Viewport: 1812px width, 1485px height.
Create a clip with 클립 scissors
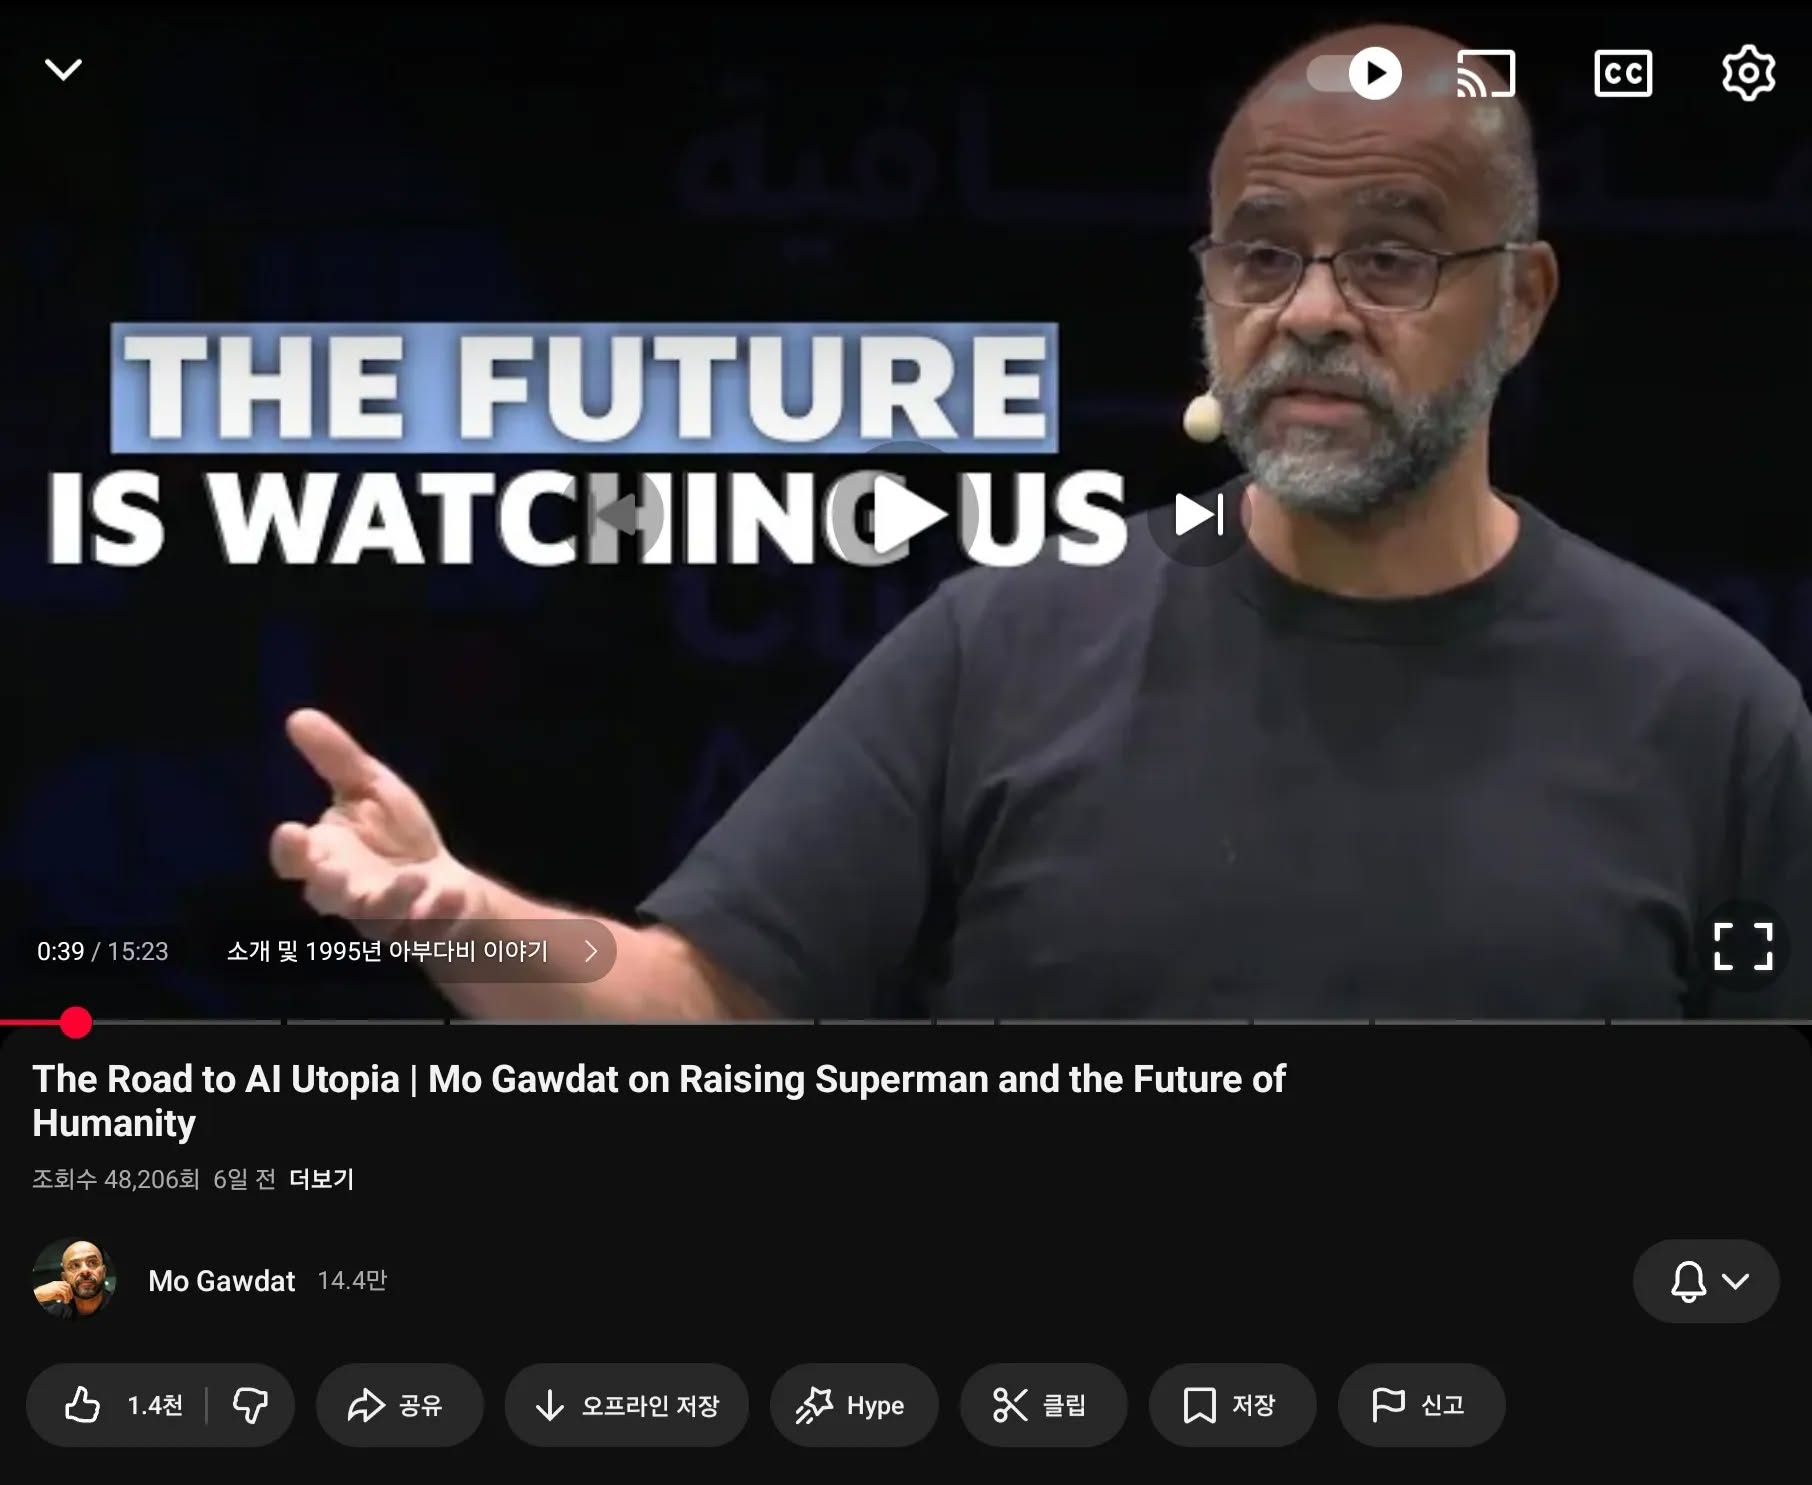tap(1043, 1405)
